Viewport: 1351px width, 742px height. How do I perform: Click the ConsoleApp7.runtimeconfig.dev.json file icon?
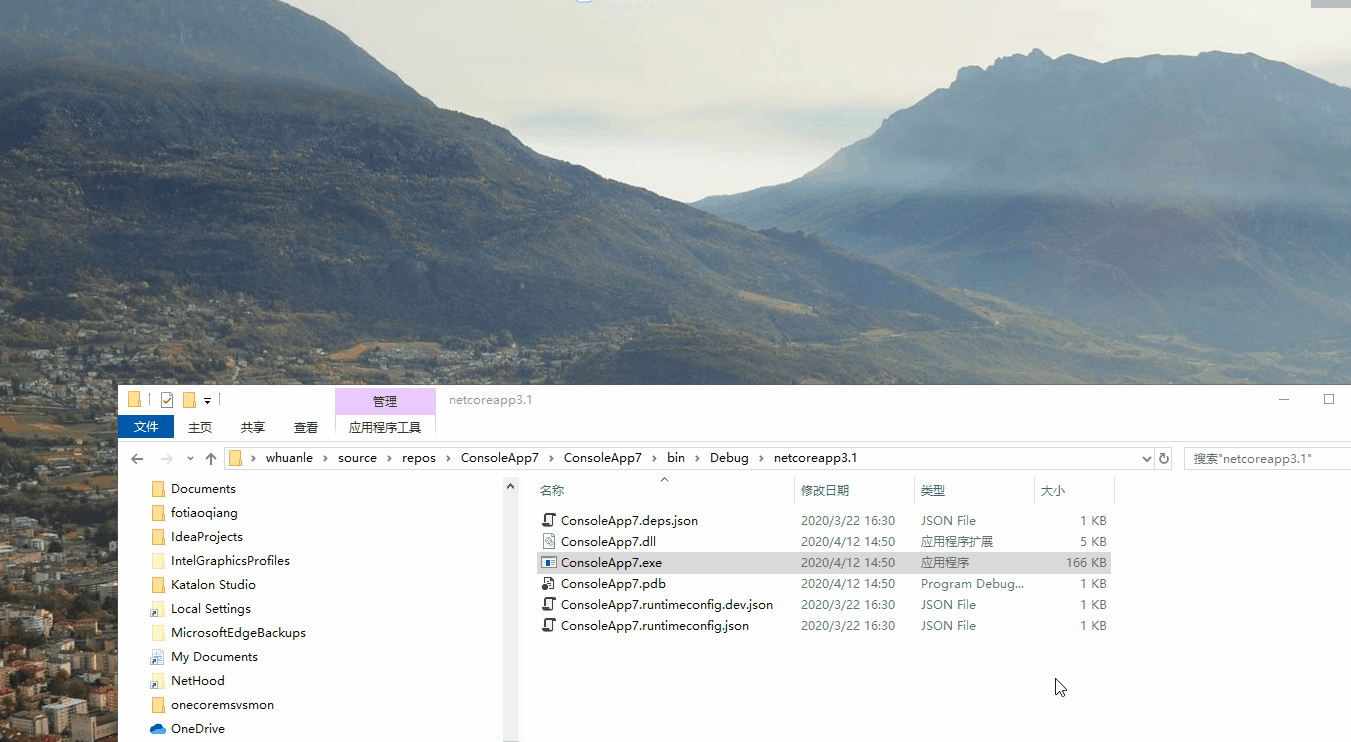[548, 604]
